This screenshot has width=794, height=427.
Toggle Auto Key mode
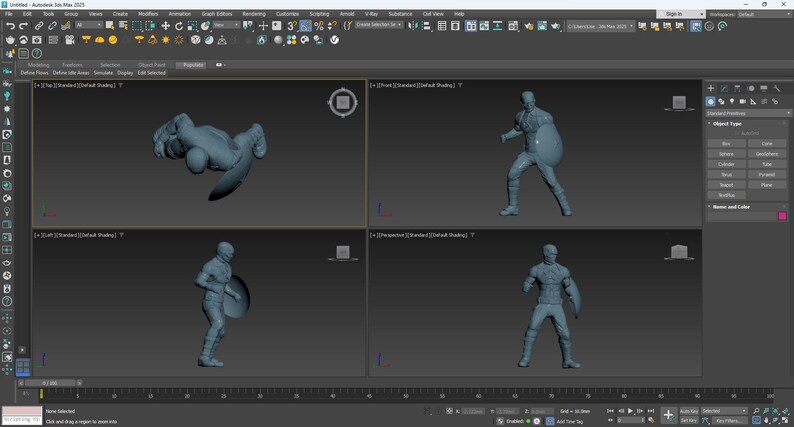point(689,411)
